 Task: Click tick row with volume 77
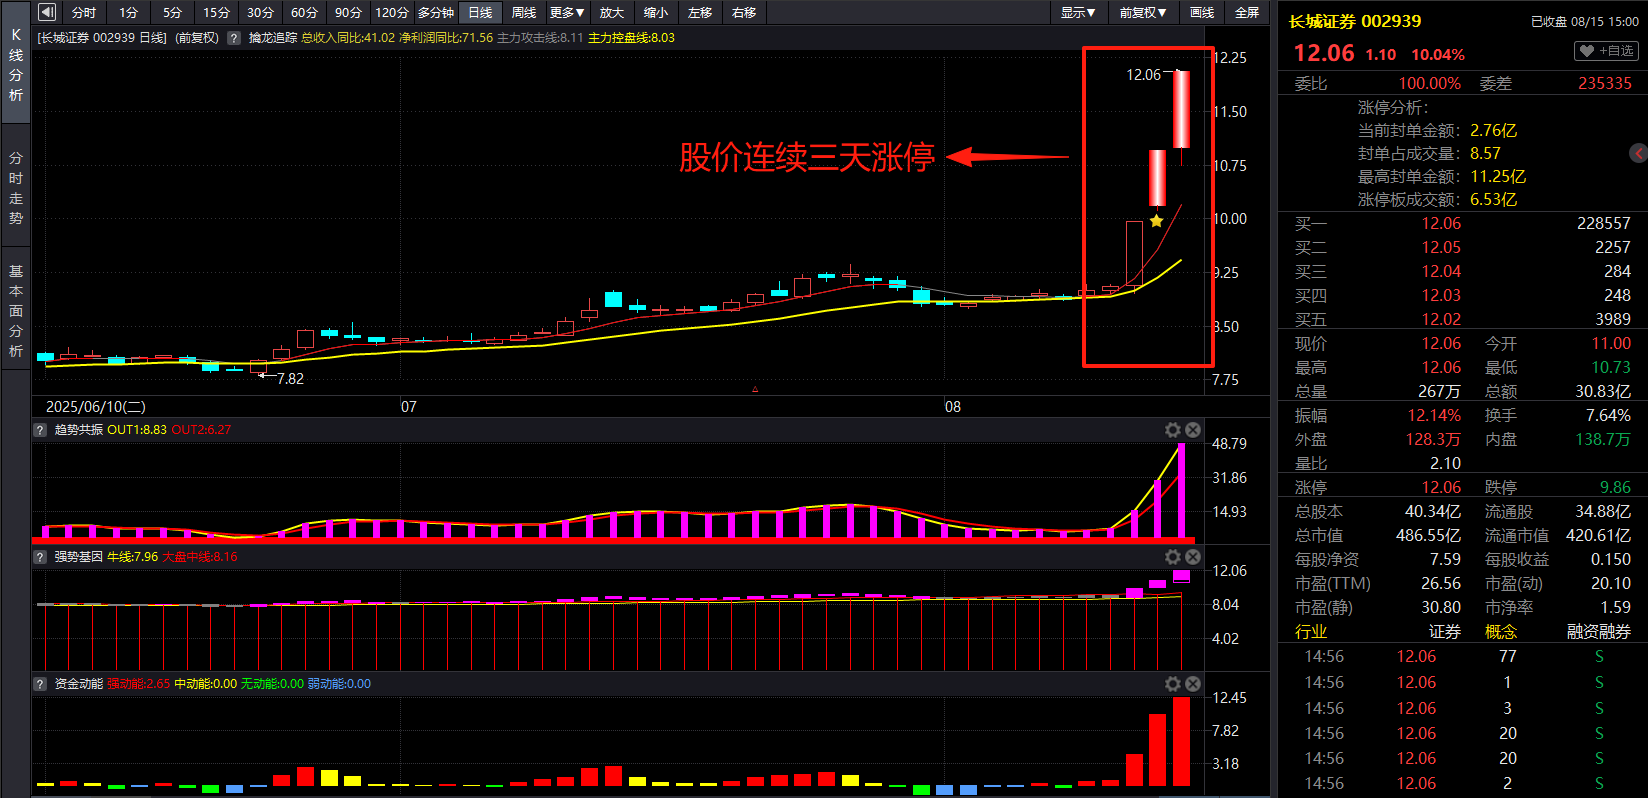1462,657
